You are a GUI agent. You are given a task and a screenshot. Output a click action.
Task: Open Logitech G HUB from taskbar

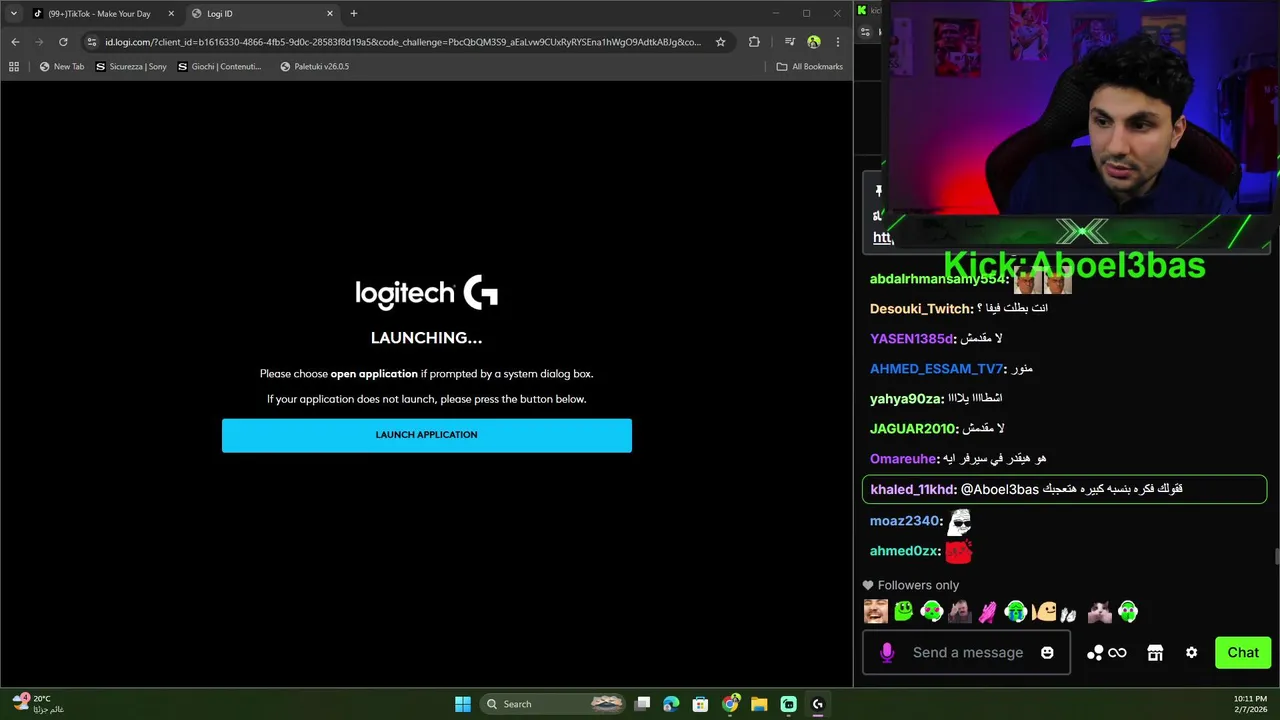tap(817, 704)
